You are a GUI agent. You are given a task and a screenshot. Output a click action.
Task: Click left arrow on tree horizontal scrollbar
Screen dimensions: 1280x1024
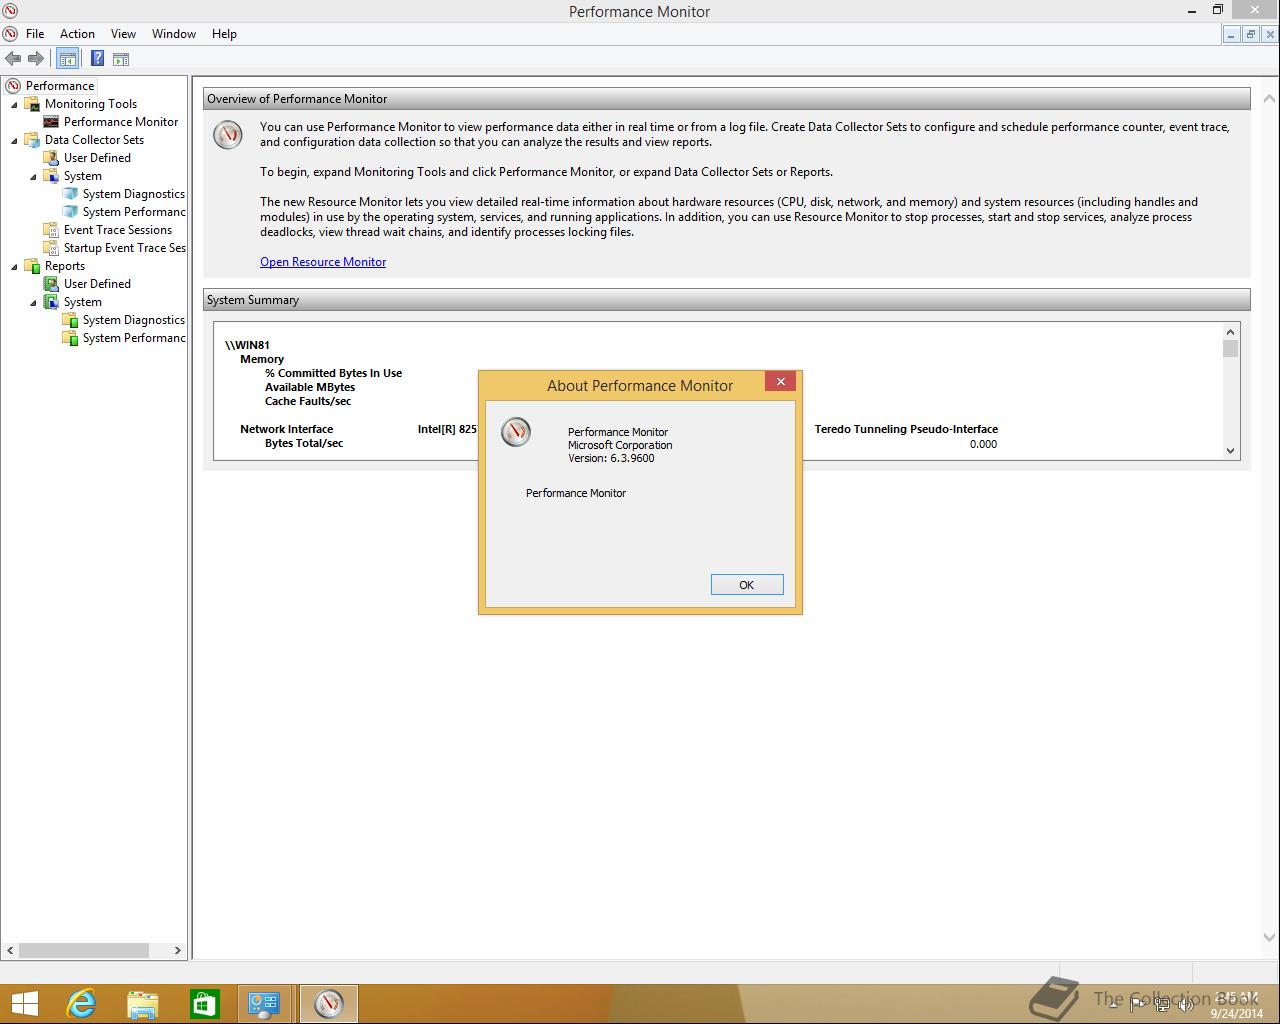pyautogui.click(x=12, y=951)
